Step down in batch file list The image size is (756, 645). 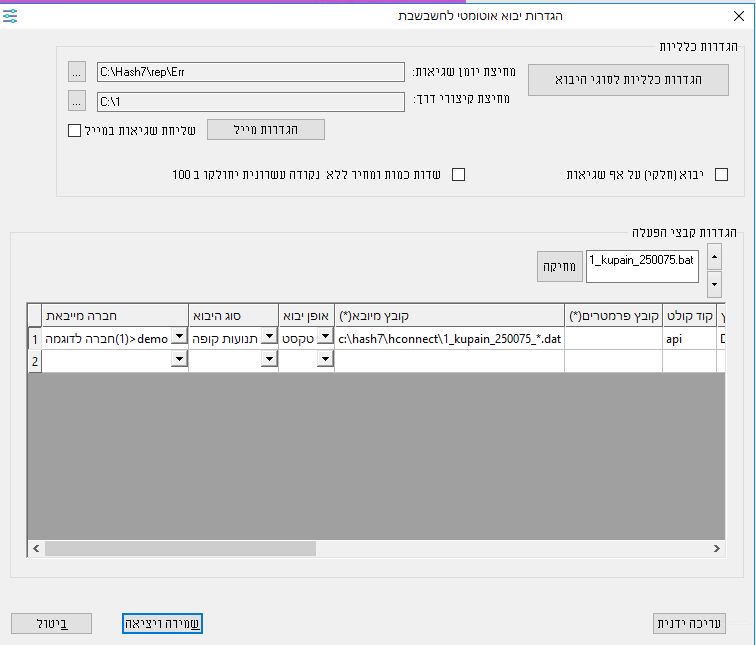tap(714, 284)
